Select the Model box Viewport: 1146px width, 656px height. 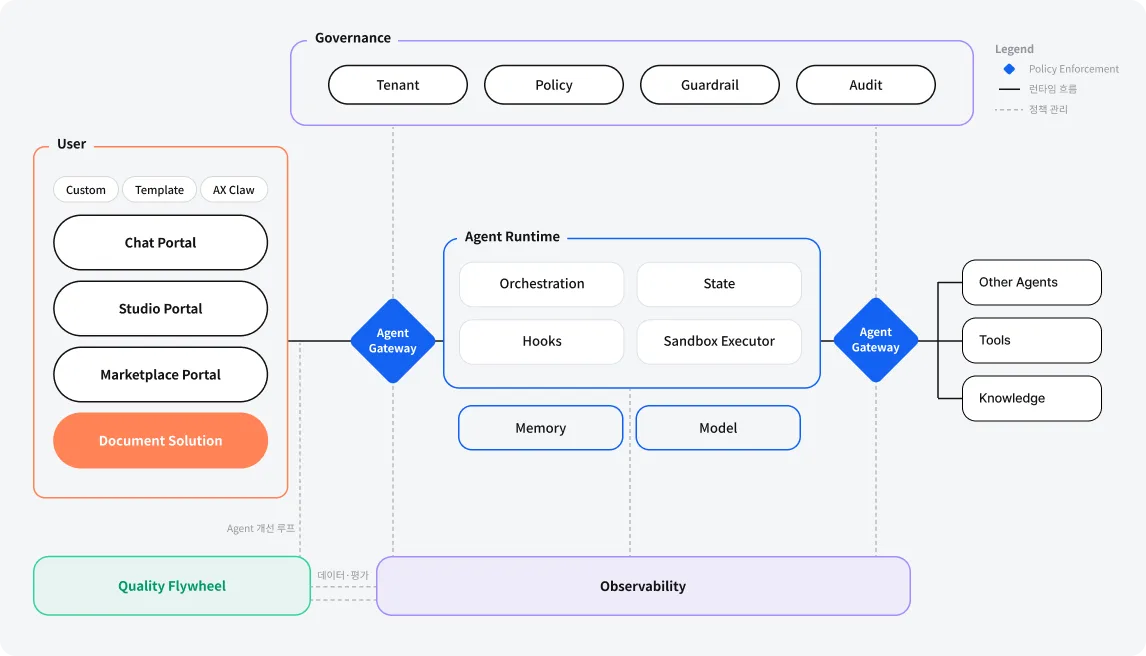pos(718,428)
